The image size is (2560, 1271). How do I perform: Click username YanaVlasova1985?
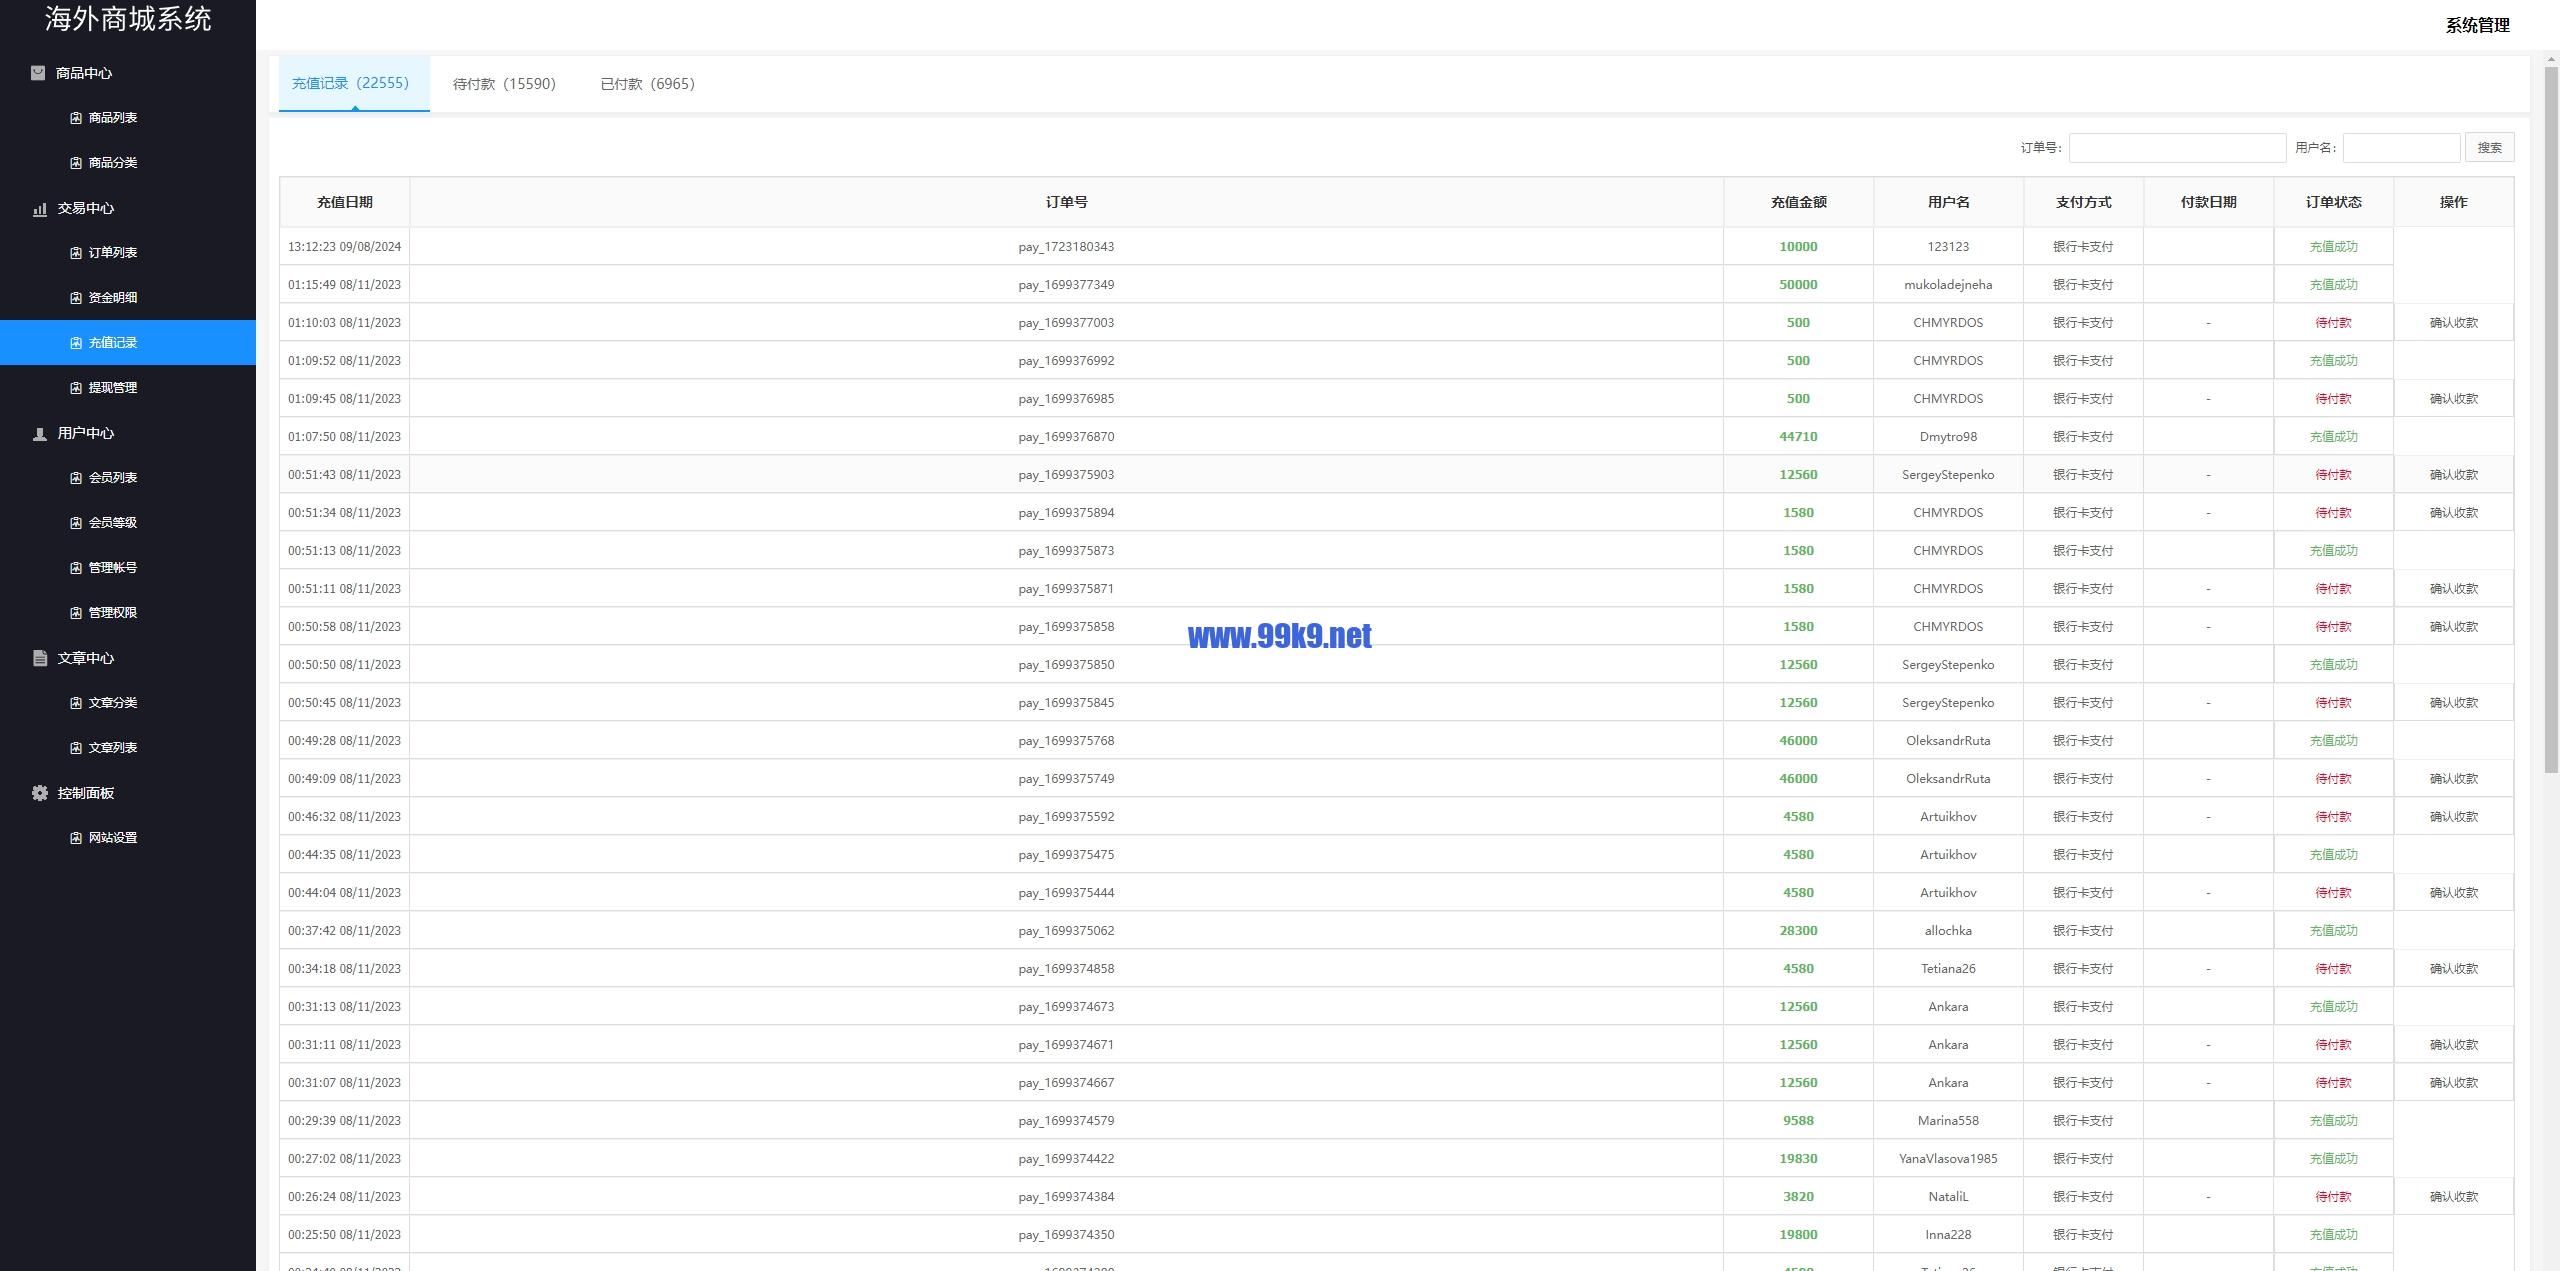(1948, 1159)
